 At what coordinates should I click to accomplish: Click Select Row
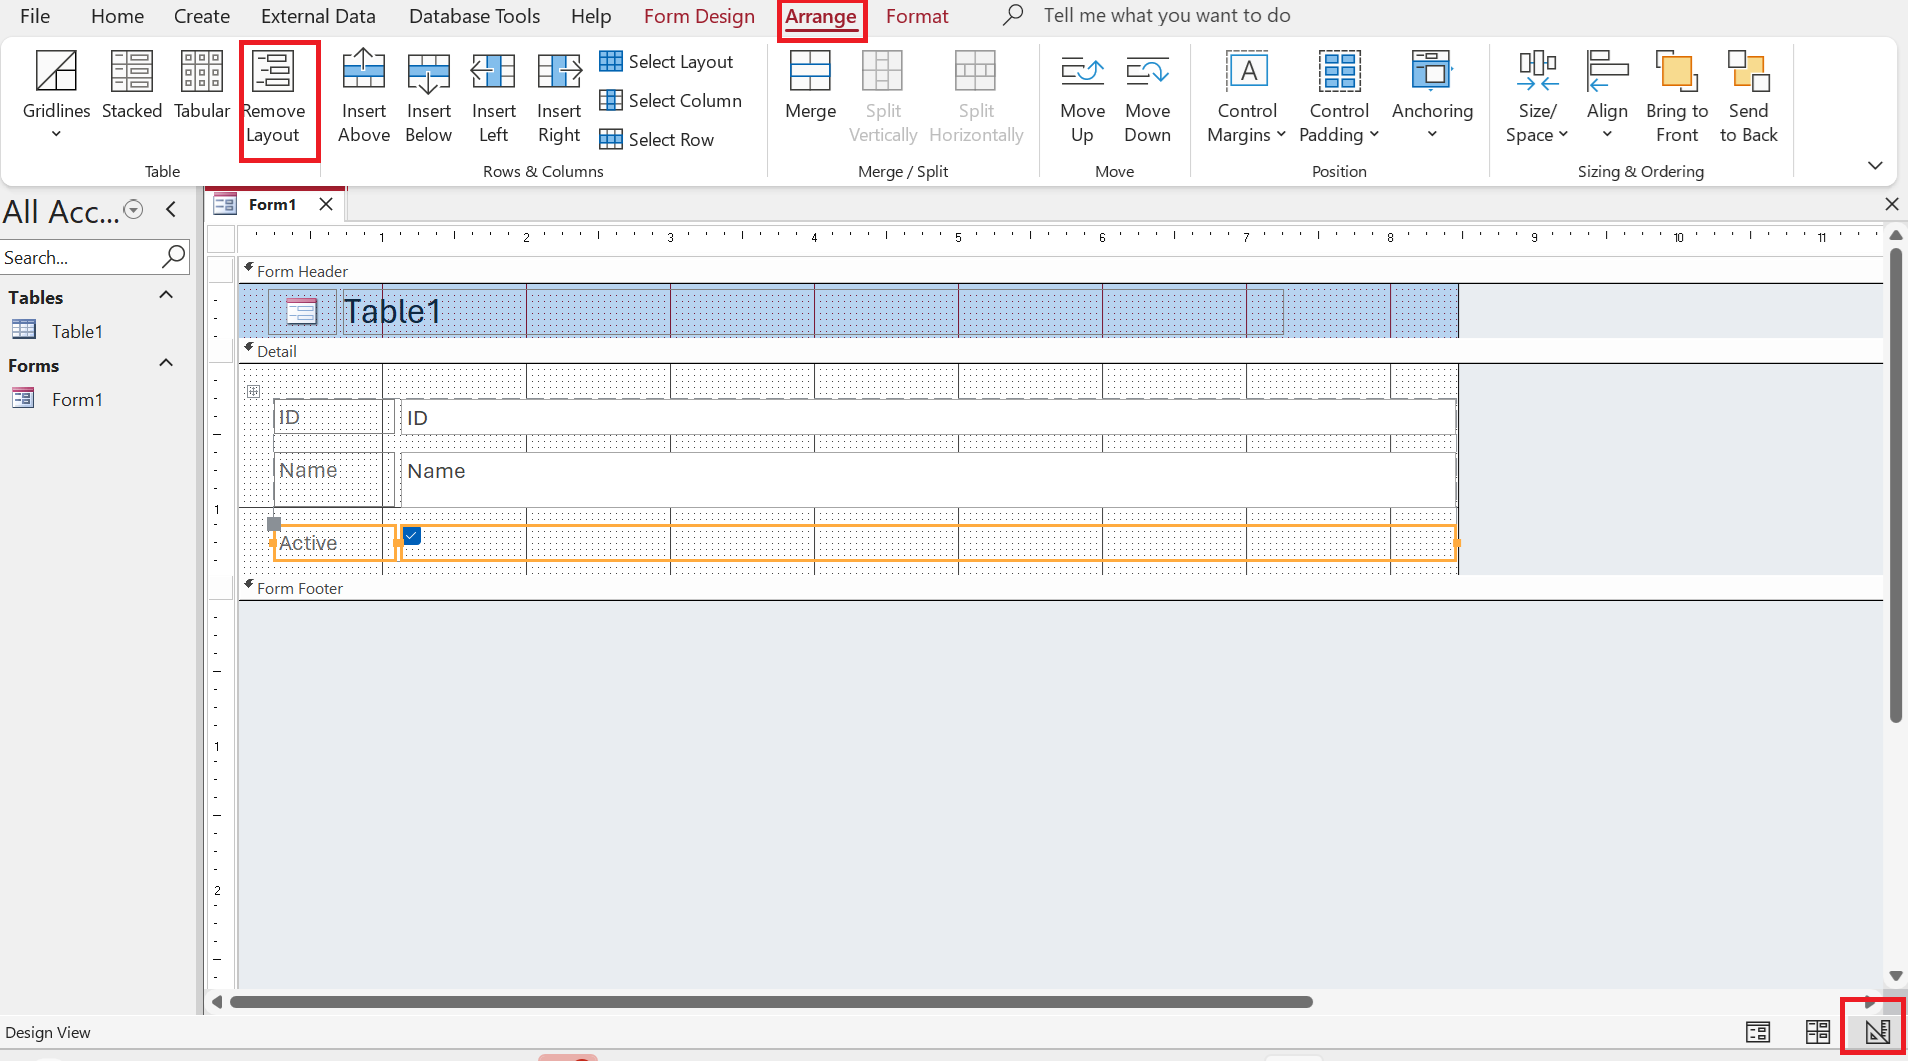coord(656,140)
